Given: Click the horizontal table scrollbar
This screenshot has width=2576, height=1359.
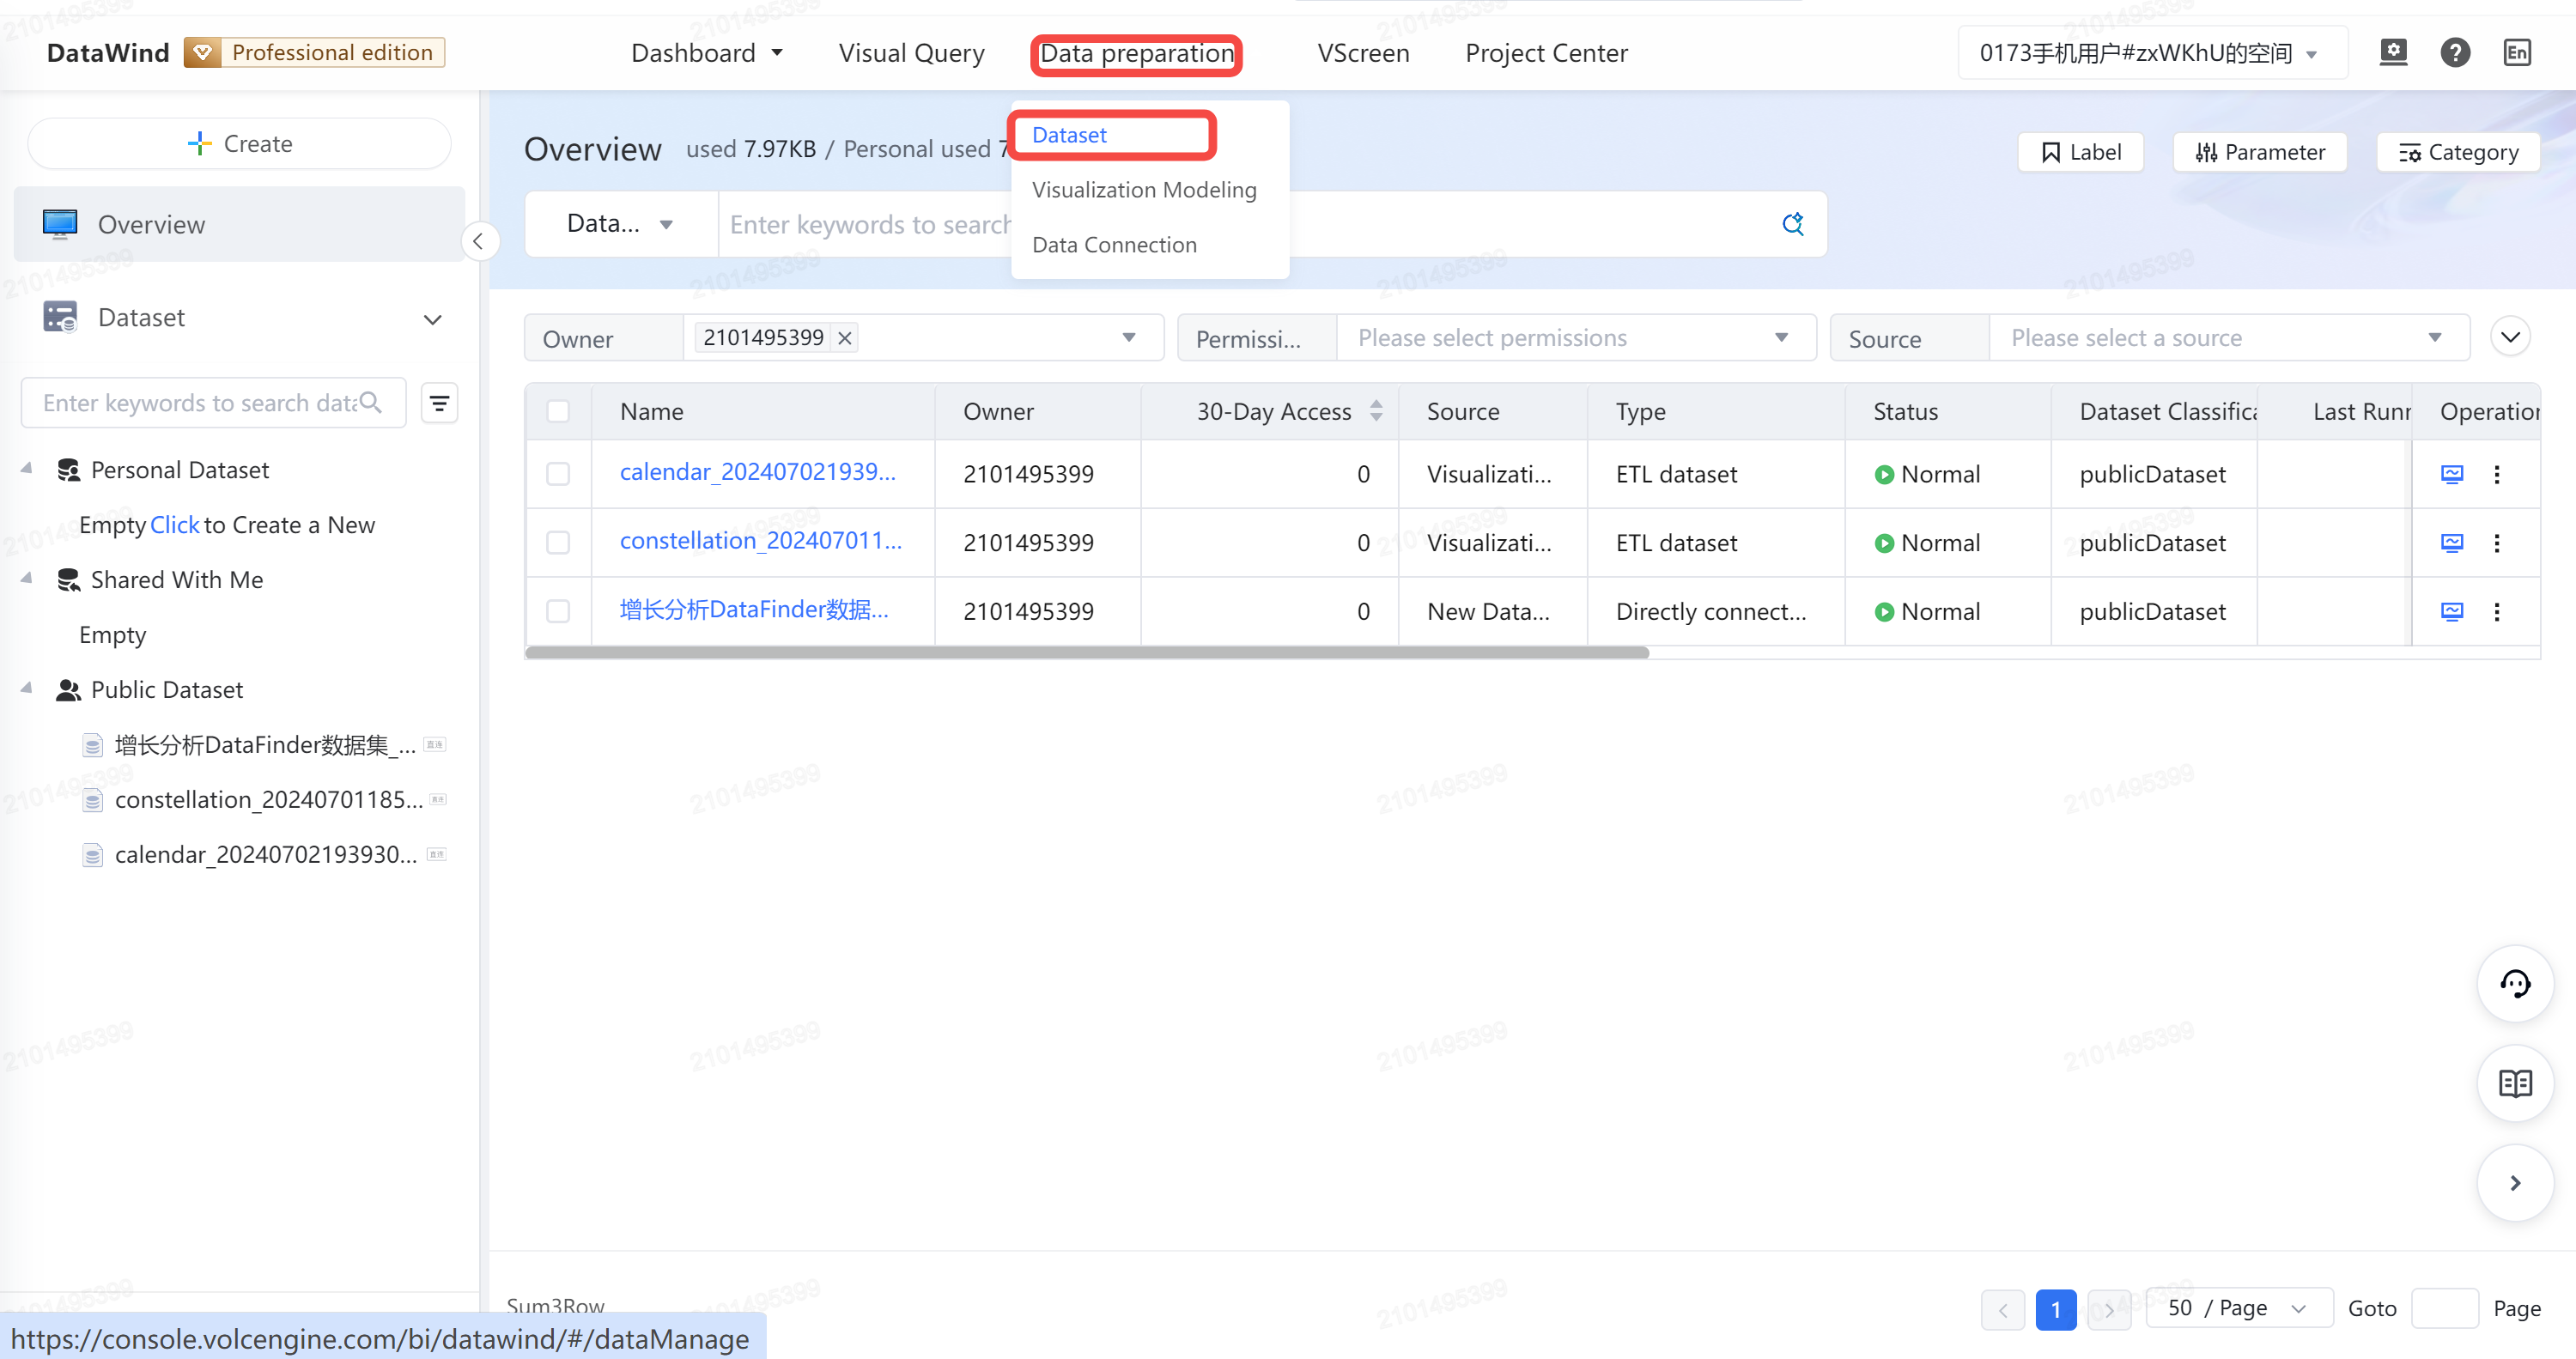Looking at the screenshot, I should 1087,652.
